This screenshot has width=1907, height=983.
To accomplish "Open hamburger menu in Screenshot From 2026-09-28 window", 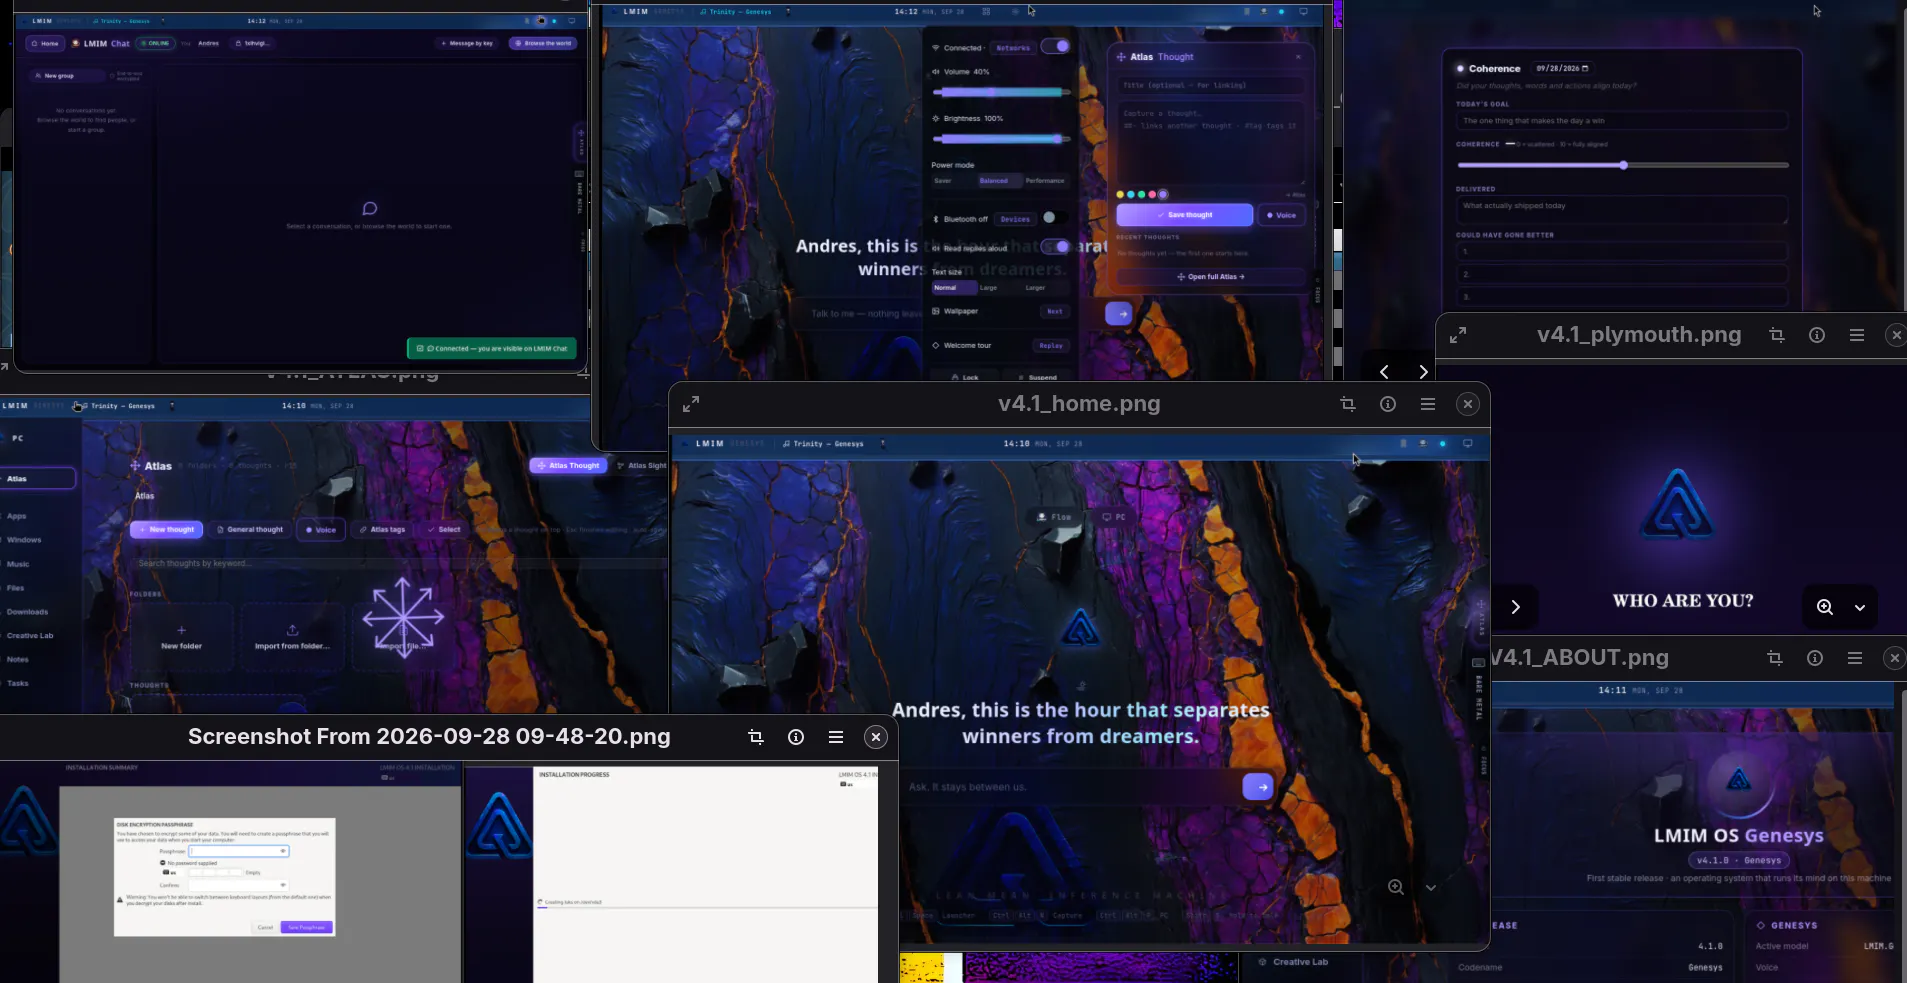I will pos(836,737).
